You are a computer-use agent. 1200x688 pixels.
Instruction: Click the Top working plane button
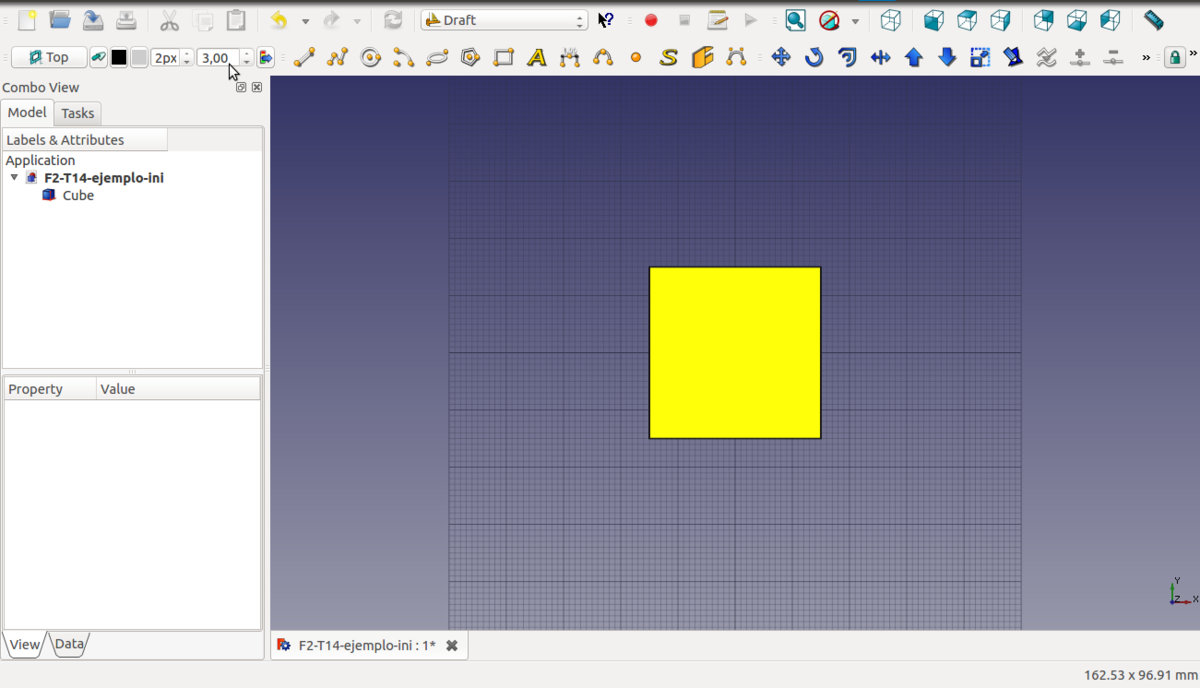[48, 58]
